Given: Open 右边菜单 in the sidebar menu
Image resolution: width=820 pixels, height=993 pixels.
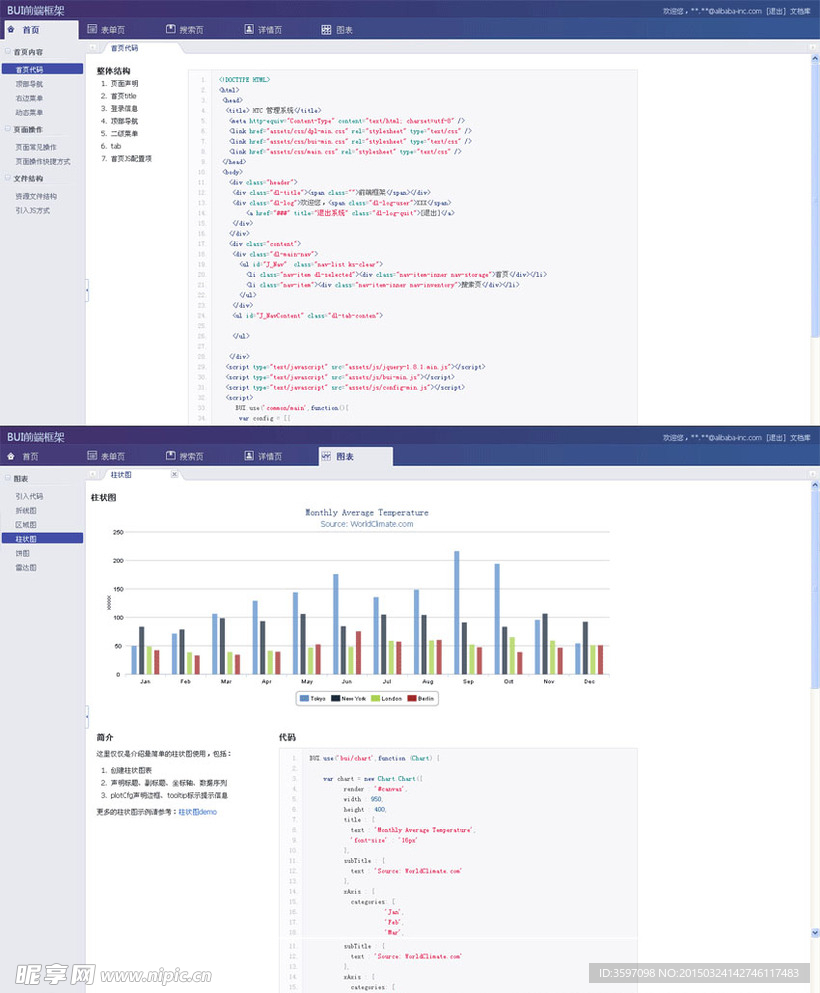Looking at the screenshot, I should 29,98.
